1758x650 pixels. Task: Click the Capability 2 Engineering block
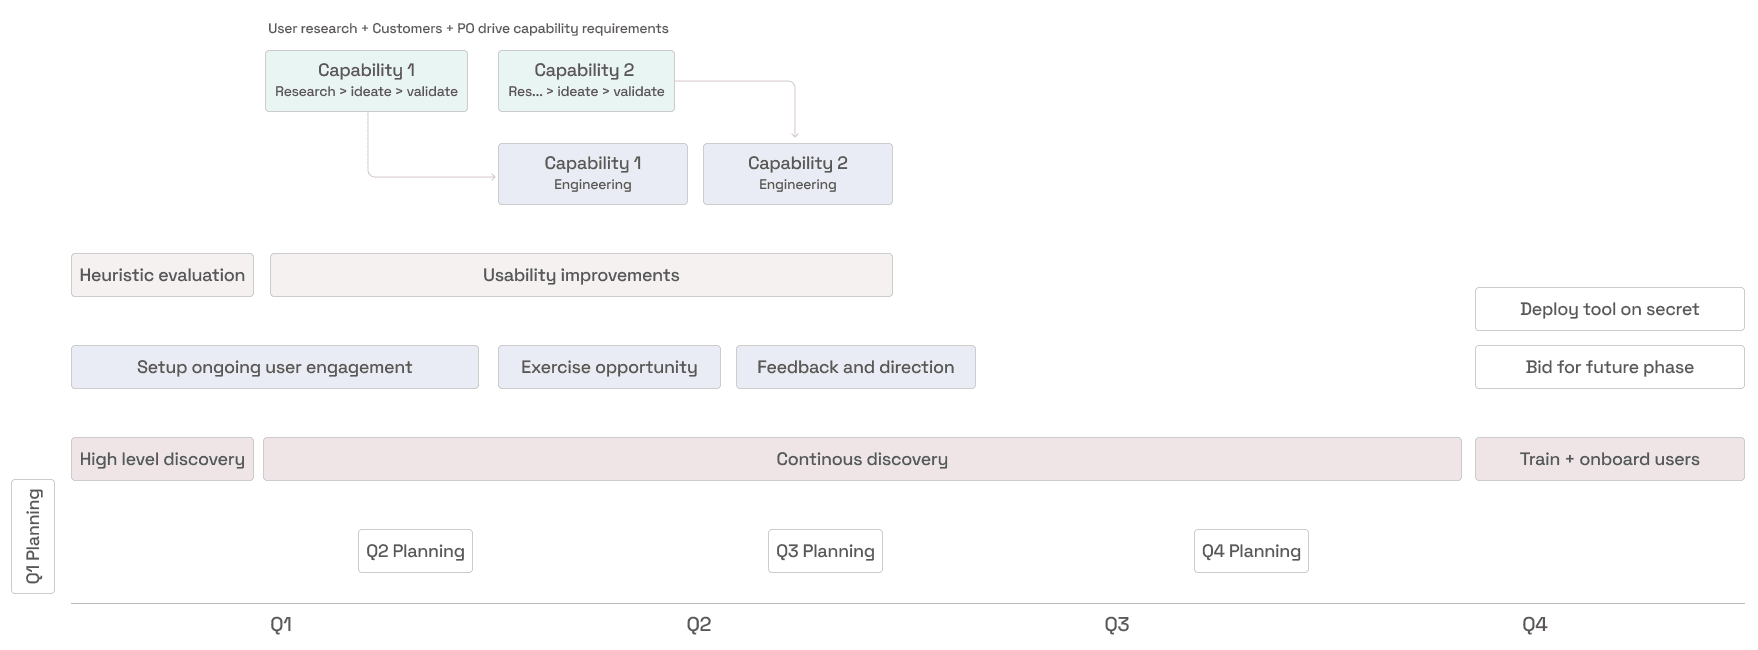797,174
